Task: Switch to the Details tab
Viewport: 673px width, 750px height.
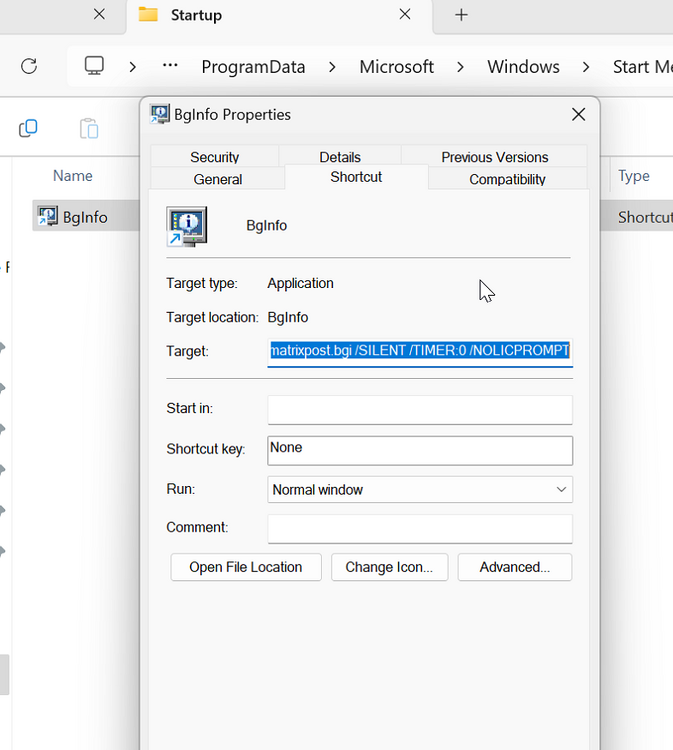Action: point(340,156)
